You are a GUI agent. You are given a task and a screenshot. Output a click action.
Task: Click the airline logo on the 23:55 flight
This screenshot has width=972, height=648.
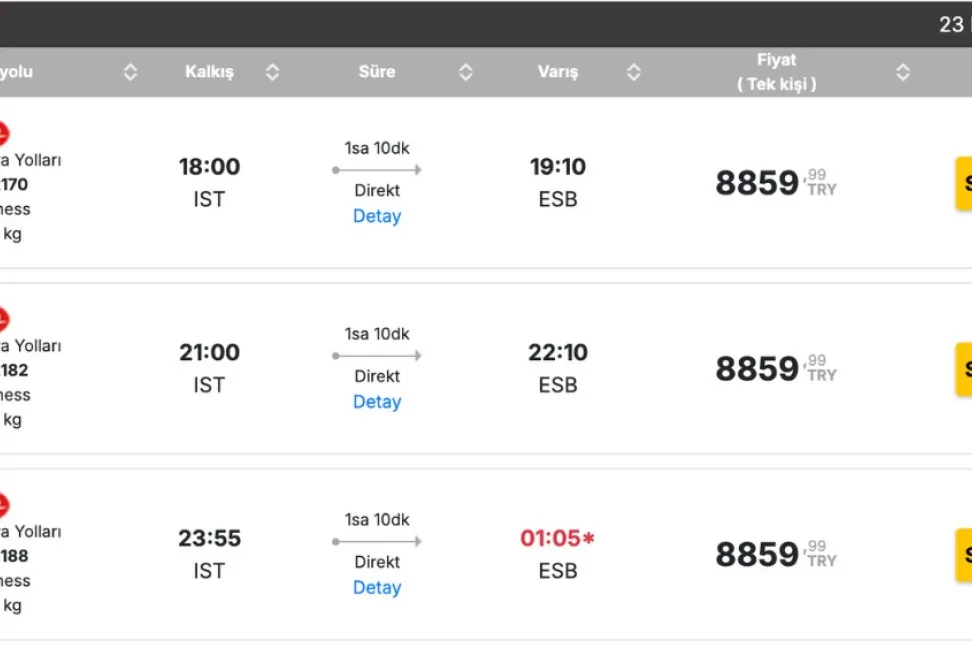[x=3, y=505]
